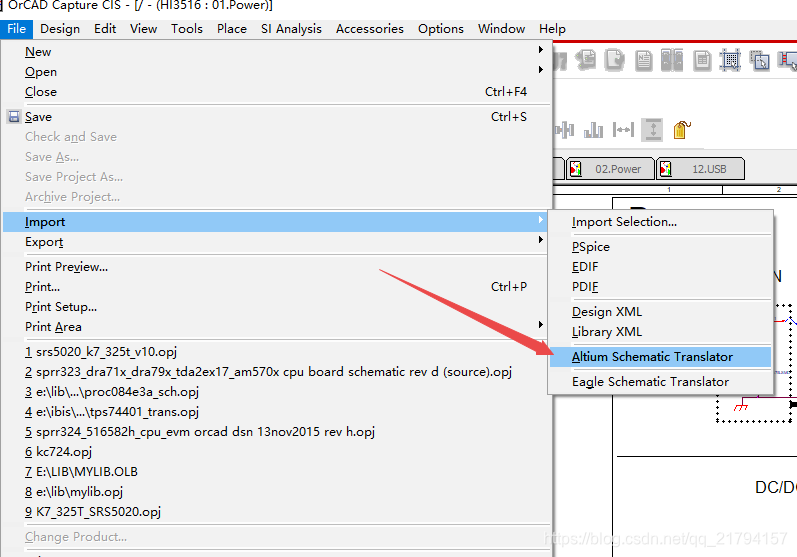Expand the Export submenu arrow
The image size is (797, 557).
(540, 239)
